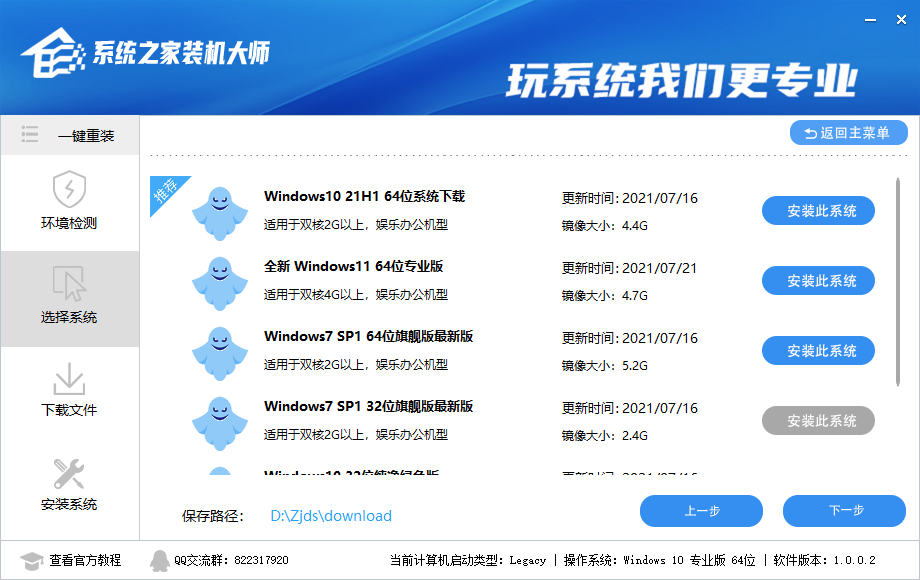Select the title Windows10 21H1 64位系统下载
The image size is (920, 580).
pos(364,196)
